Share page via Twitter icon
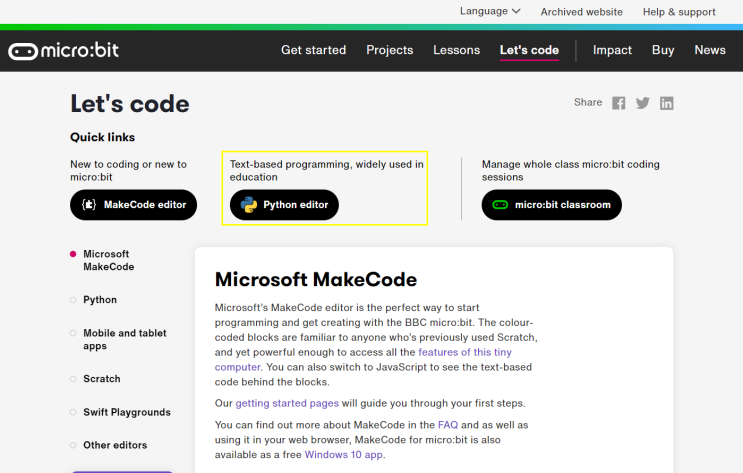The width and height of the screenshot is (743, 473). [x=643, y=103]
